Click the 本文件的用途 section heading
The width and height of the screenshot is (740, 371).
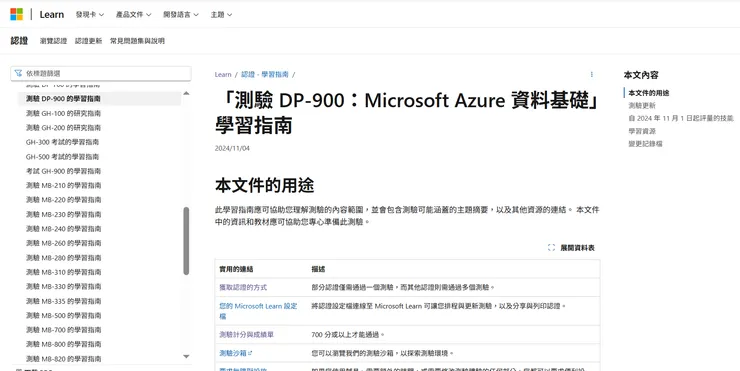264,186
